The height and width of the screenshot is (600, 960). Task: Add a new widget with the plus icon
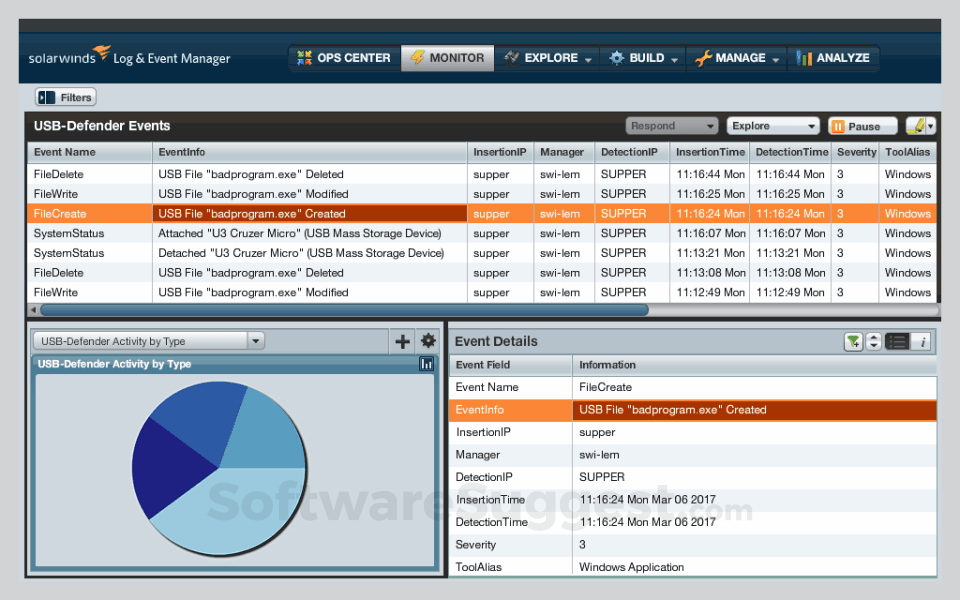402,341
